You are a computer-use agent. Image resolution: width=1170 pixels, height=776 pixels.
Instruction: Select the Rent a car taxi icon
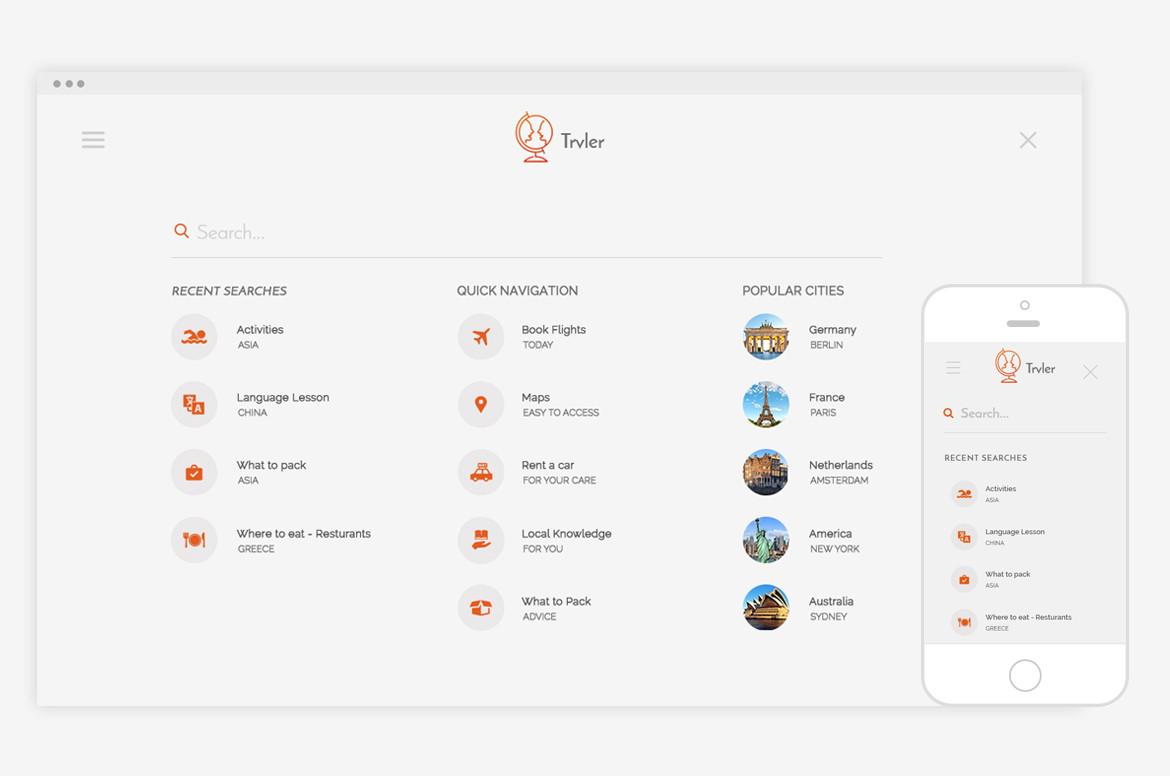click(x=481, y=472)
